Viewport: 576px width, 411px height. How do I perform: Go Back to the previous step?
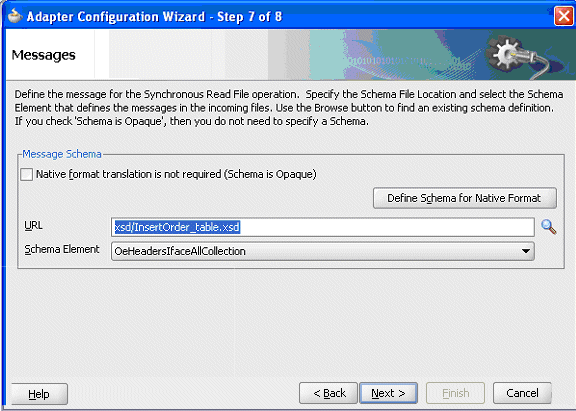point(328,393)
